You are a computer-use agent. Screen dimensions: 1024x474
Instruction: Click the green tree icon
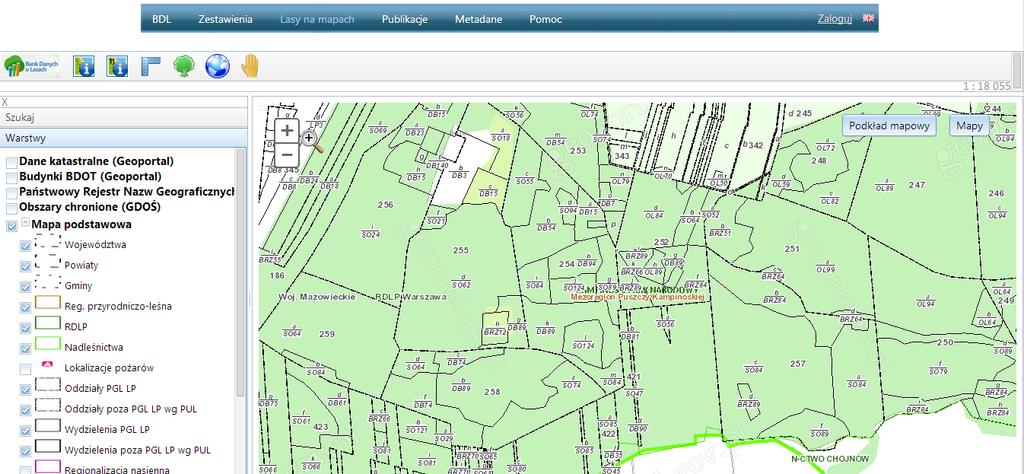(184, 66)
